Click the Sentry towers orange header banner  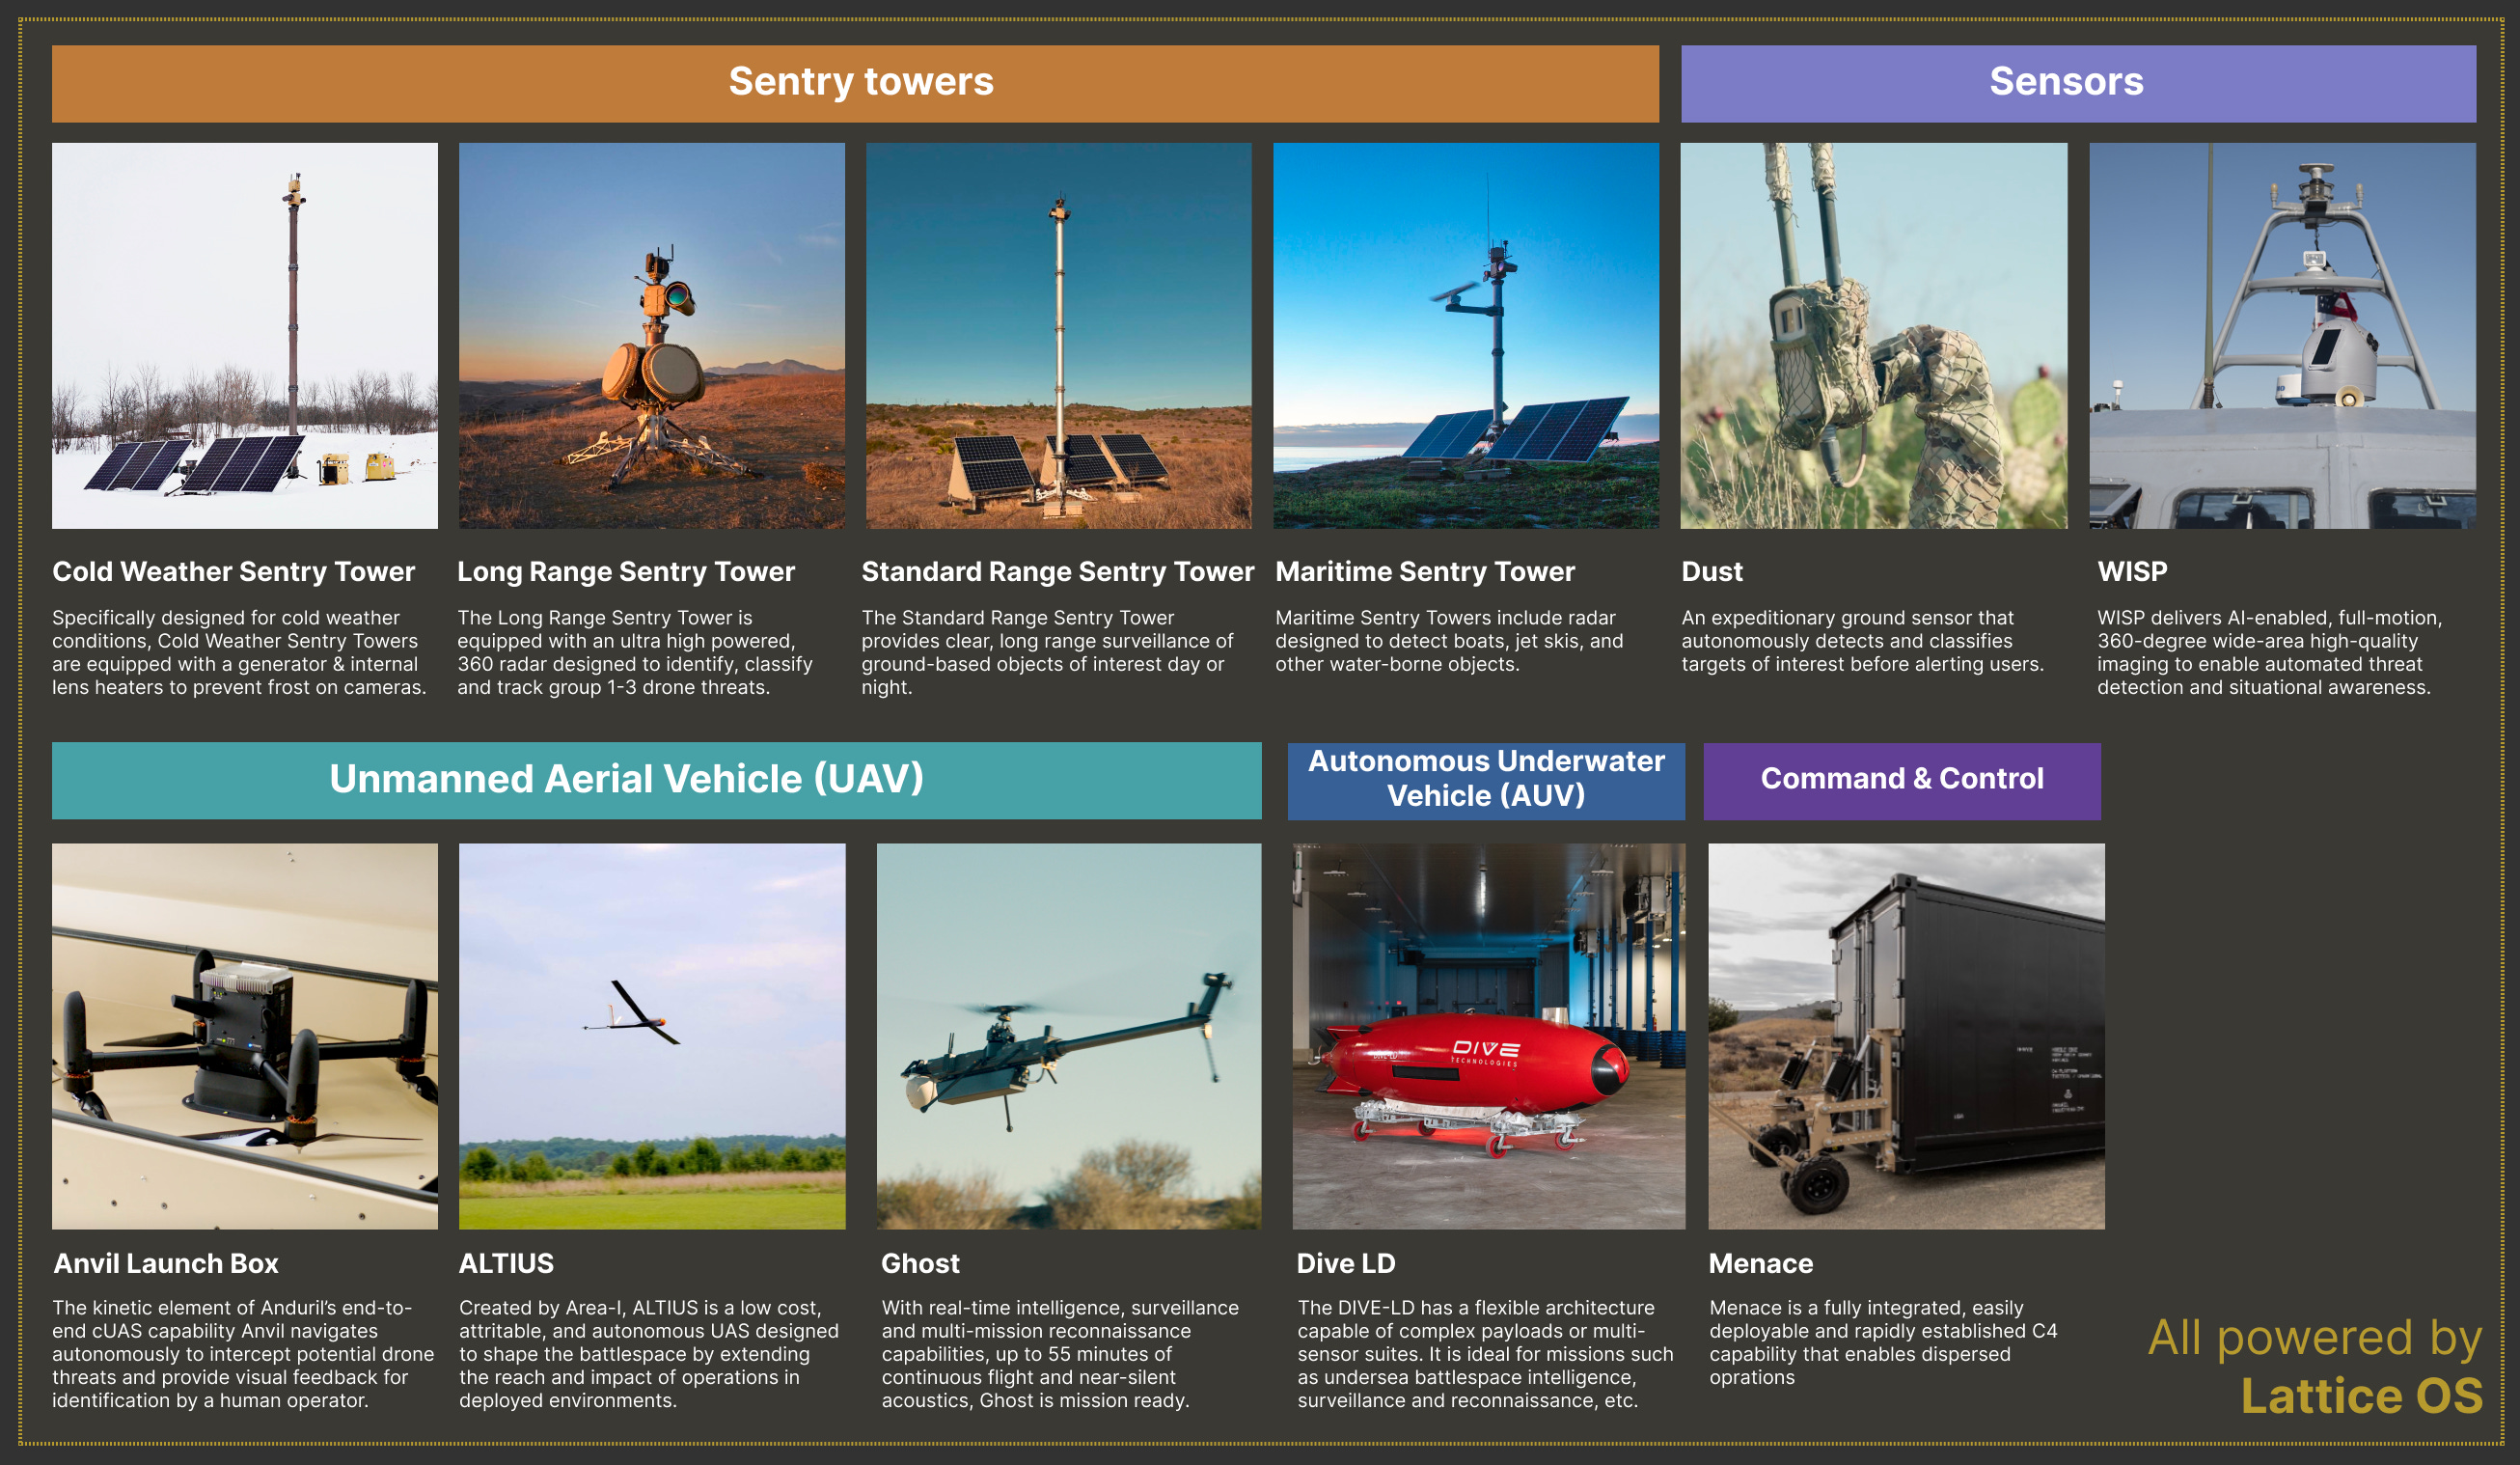coord(855,84)
